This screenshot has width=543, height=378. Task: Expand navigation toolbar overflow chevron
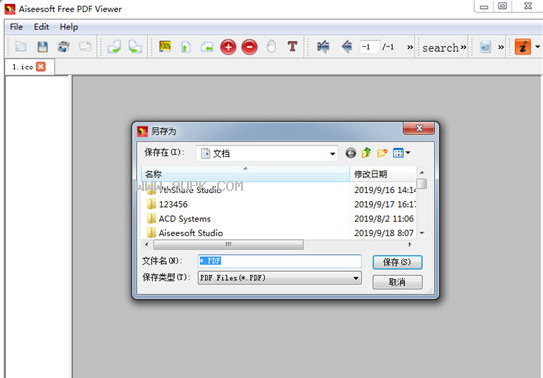[x=410, y=47]
